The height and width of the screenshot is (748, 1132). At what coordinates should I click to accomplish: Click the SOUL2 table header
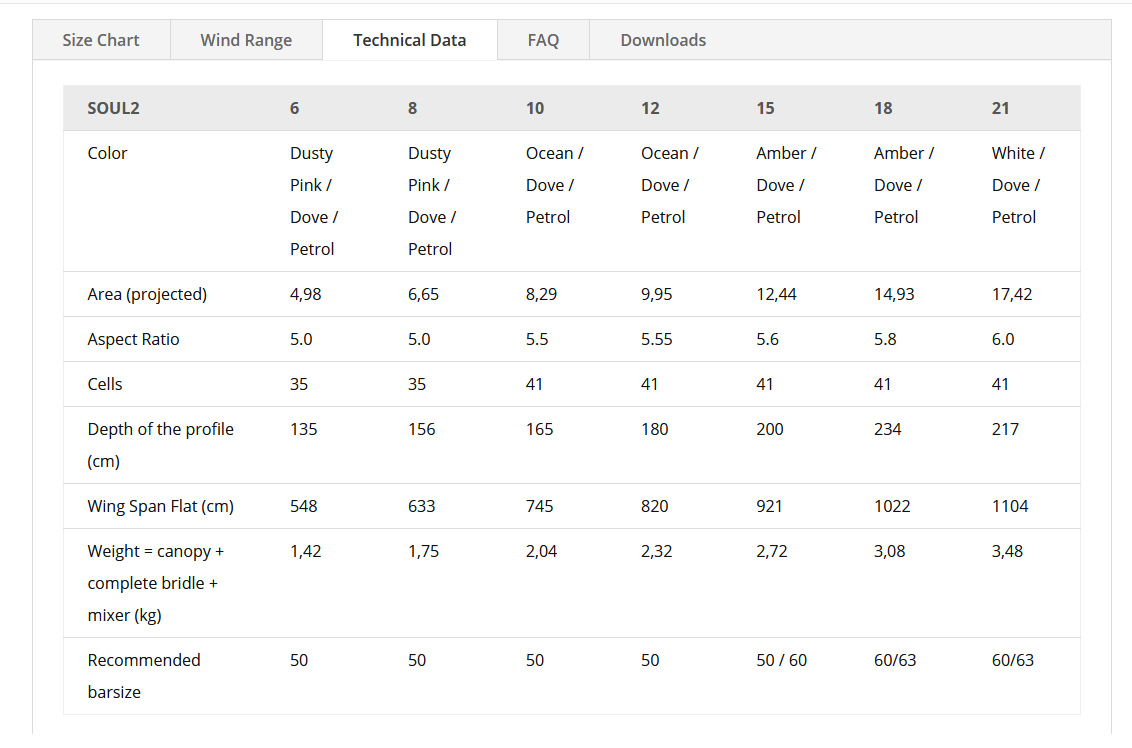113,108
